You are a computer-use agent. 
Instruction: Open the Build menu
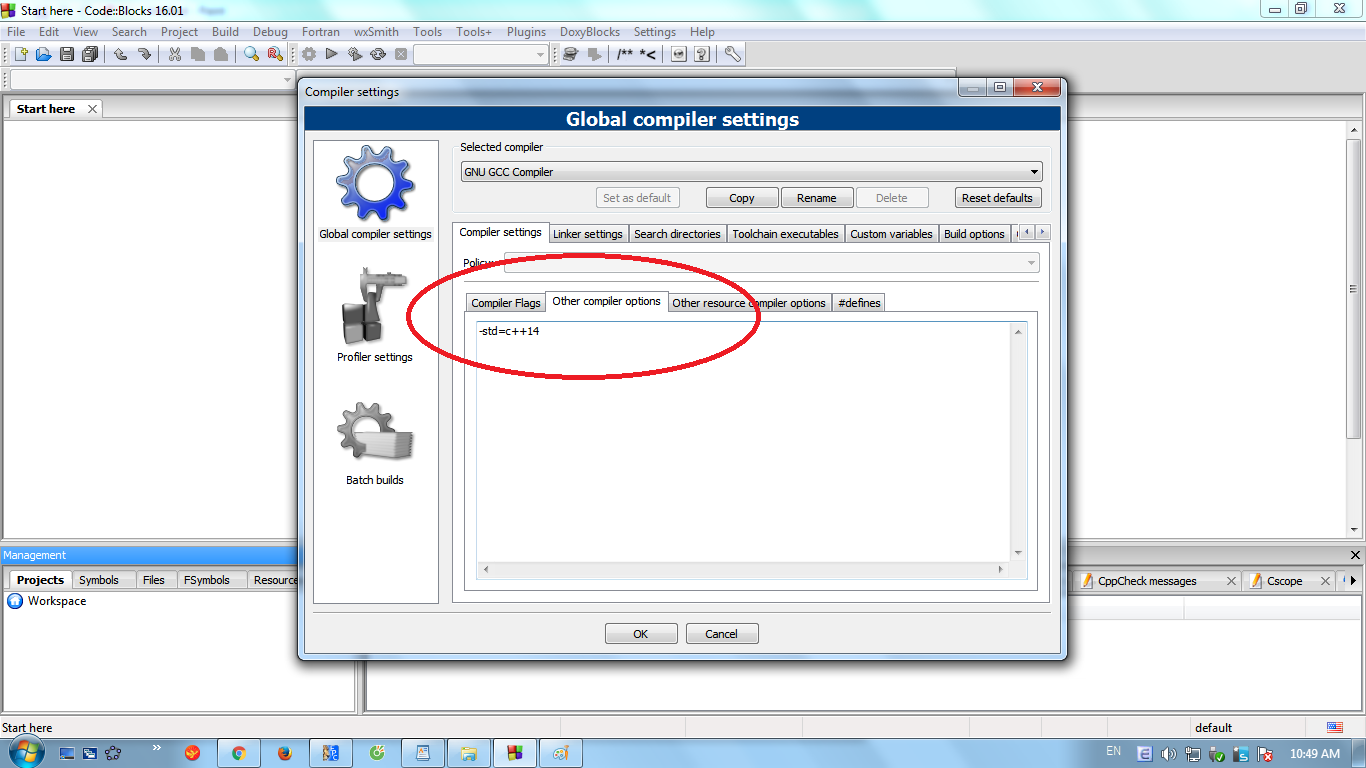click(x=225, y=32)
